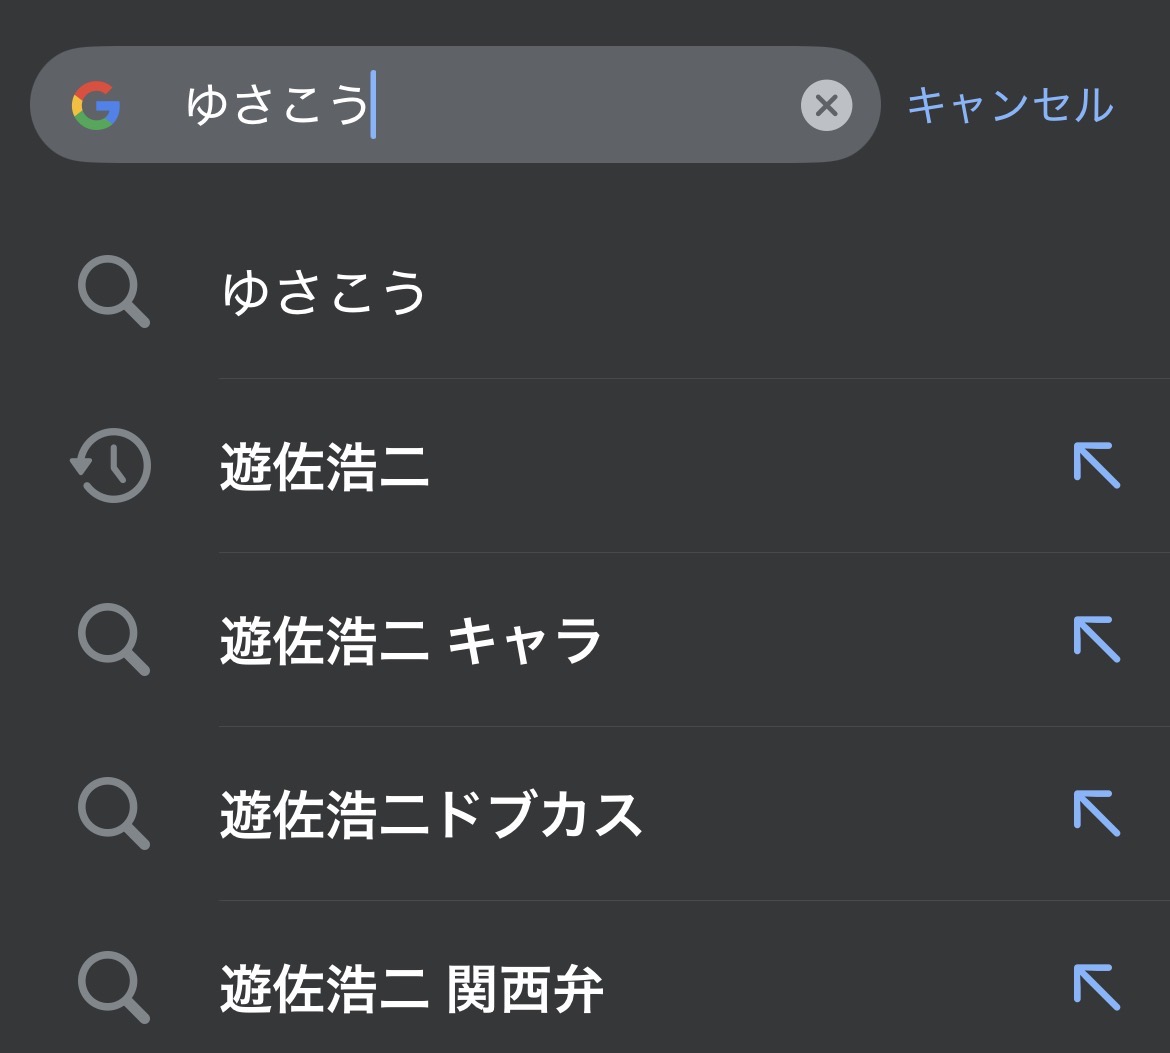The height and width of the screenshot is (1053, 1170).
Task: Click magnifier icon beside 遊佐浩二 キャラ
Action: click(113, 640)
